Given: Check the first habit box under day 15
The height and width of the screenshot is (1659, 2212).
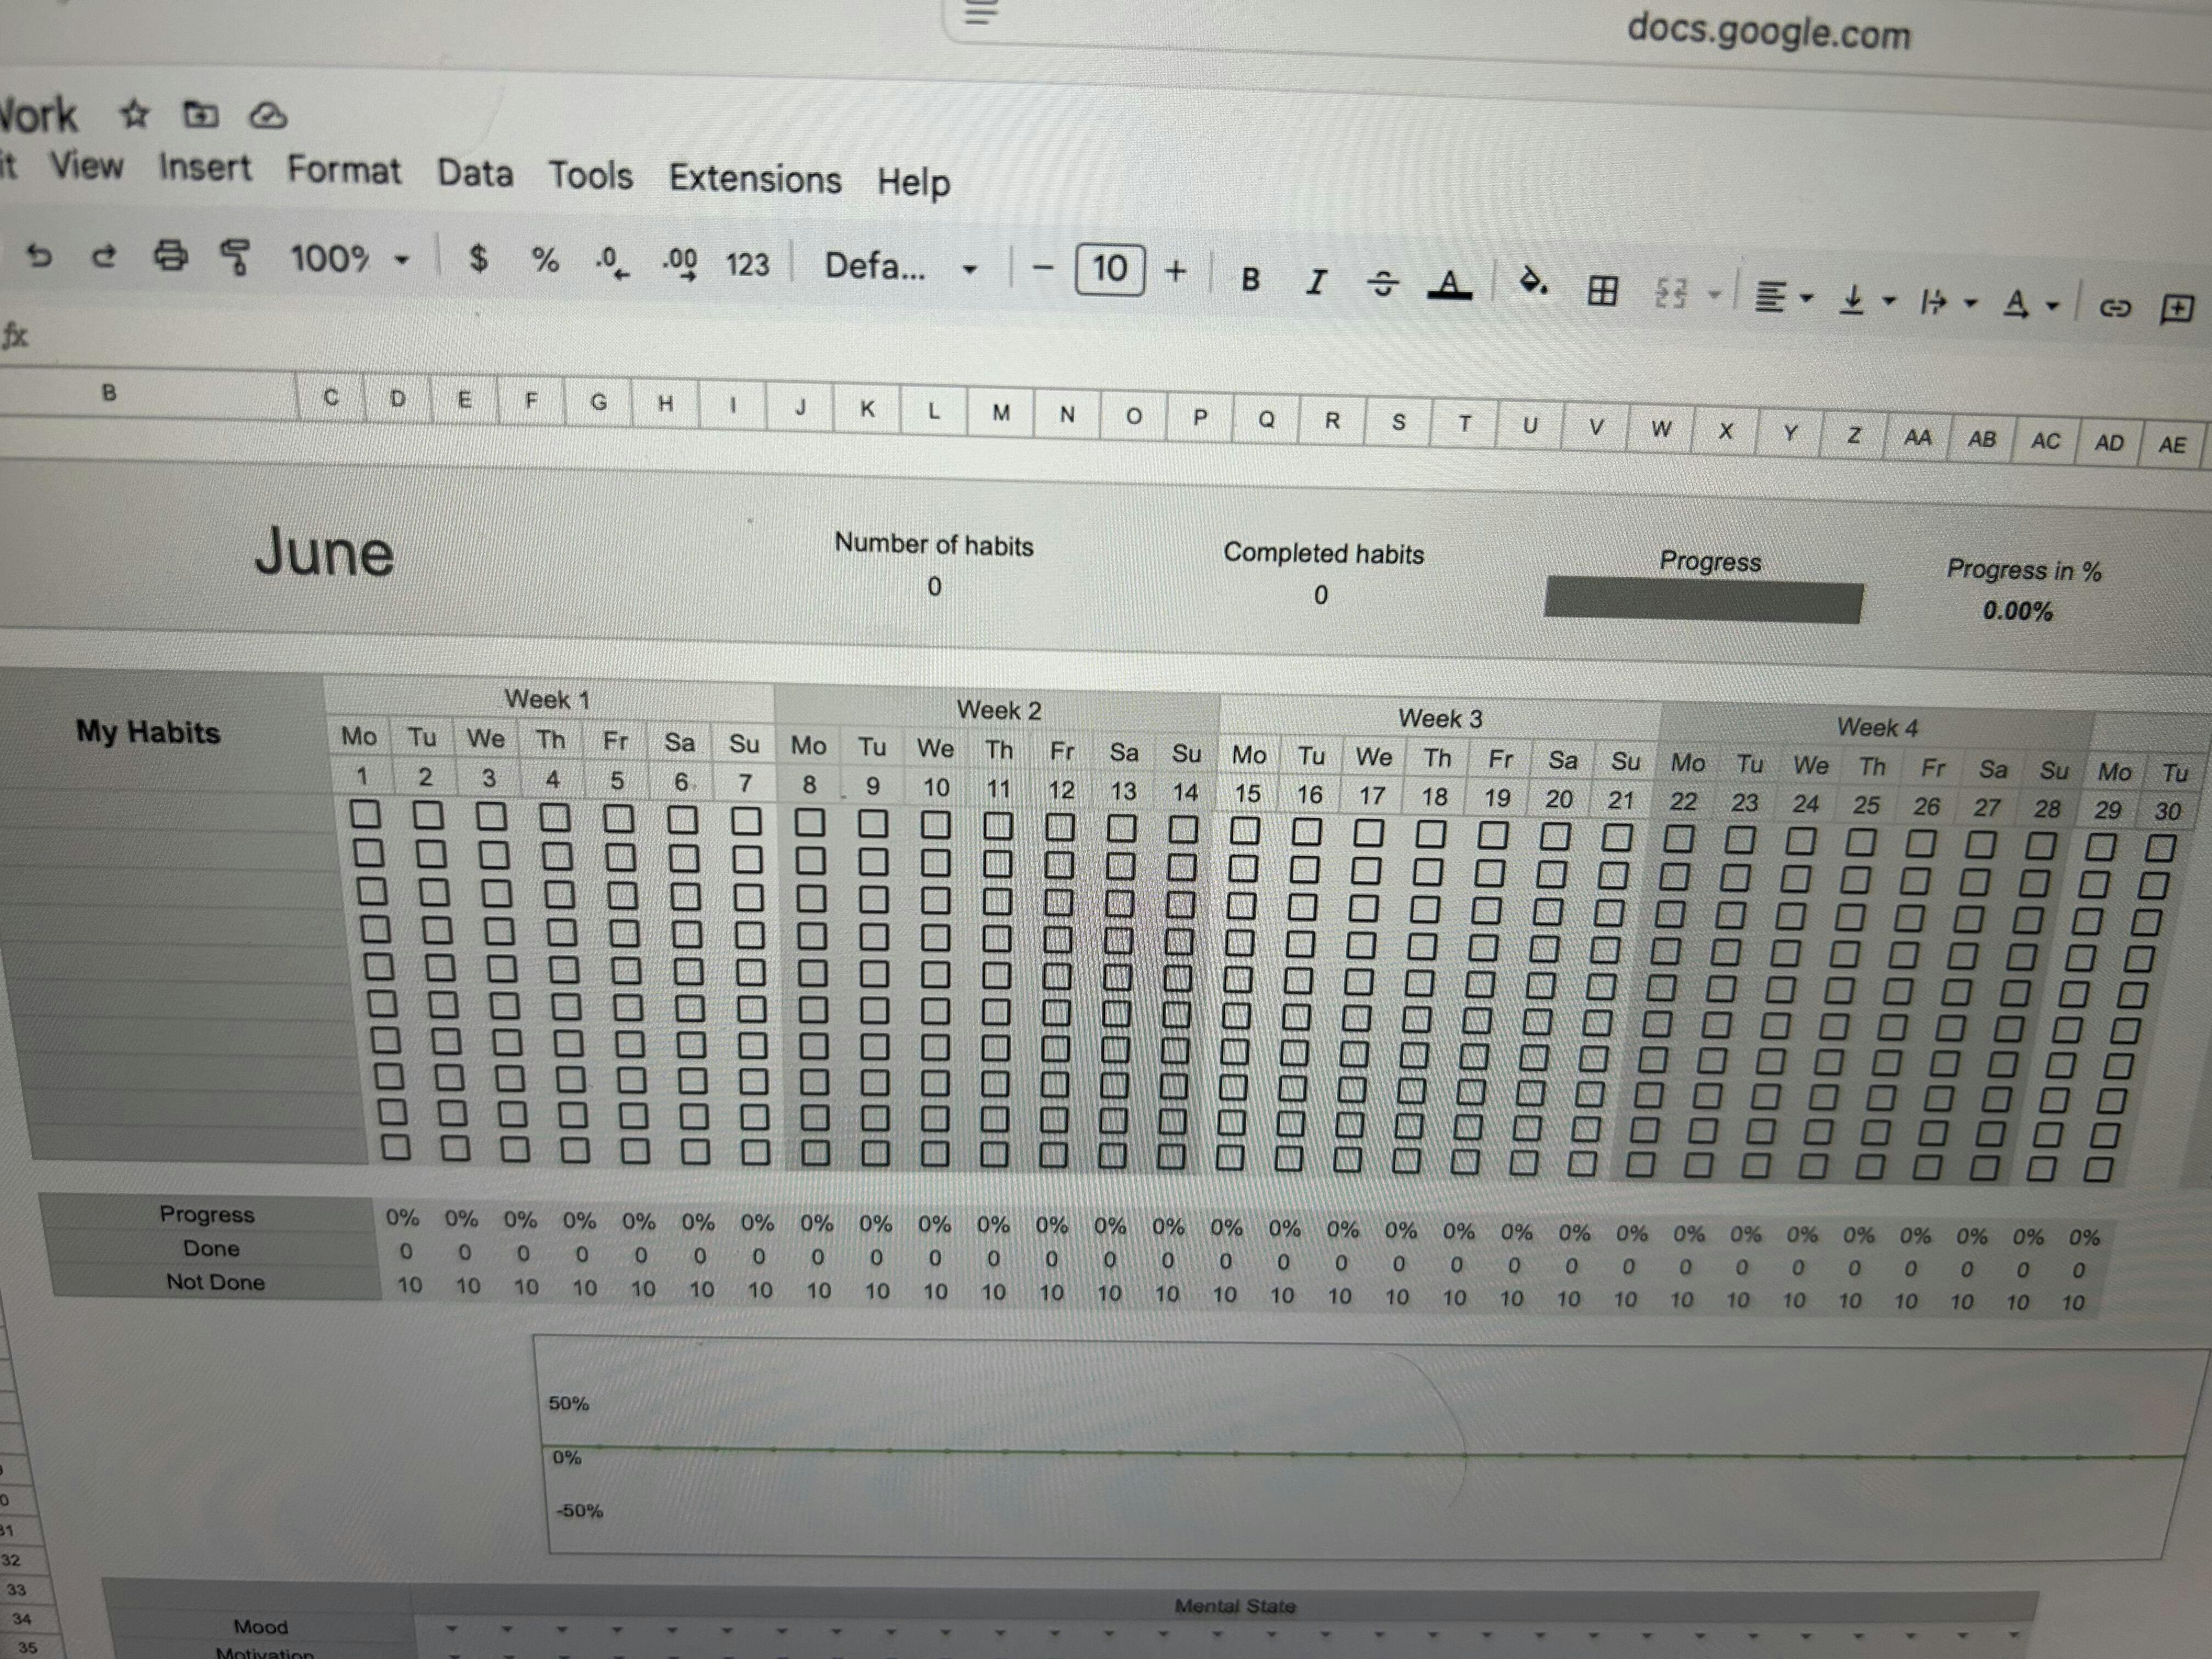Looking at the screenshot, I should pyautogui.click(x=1245, y=830).
